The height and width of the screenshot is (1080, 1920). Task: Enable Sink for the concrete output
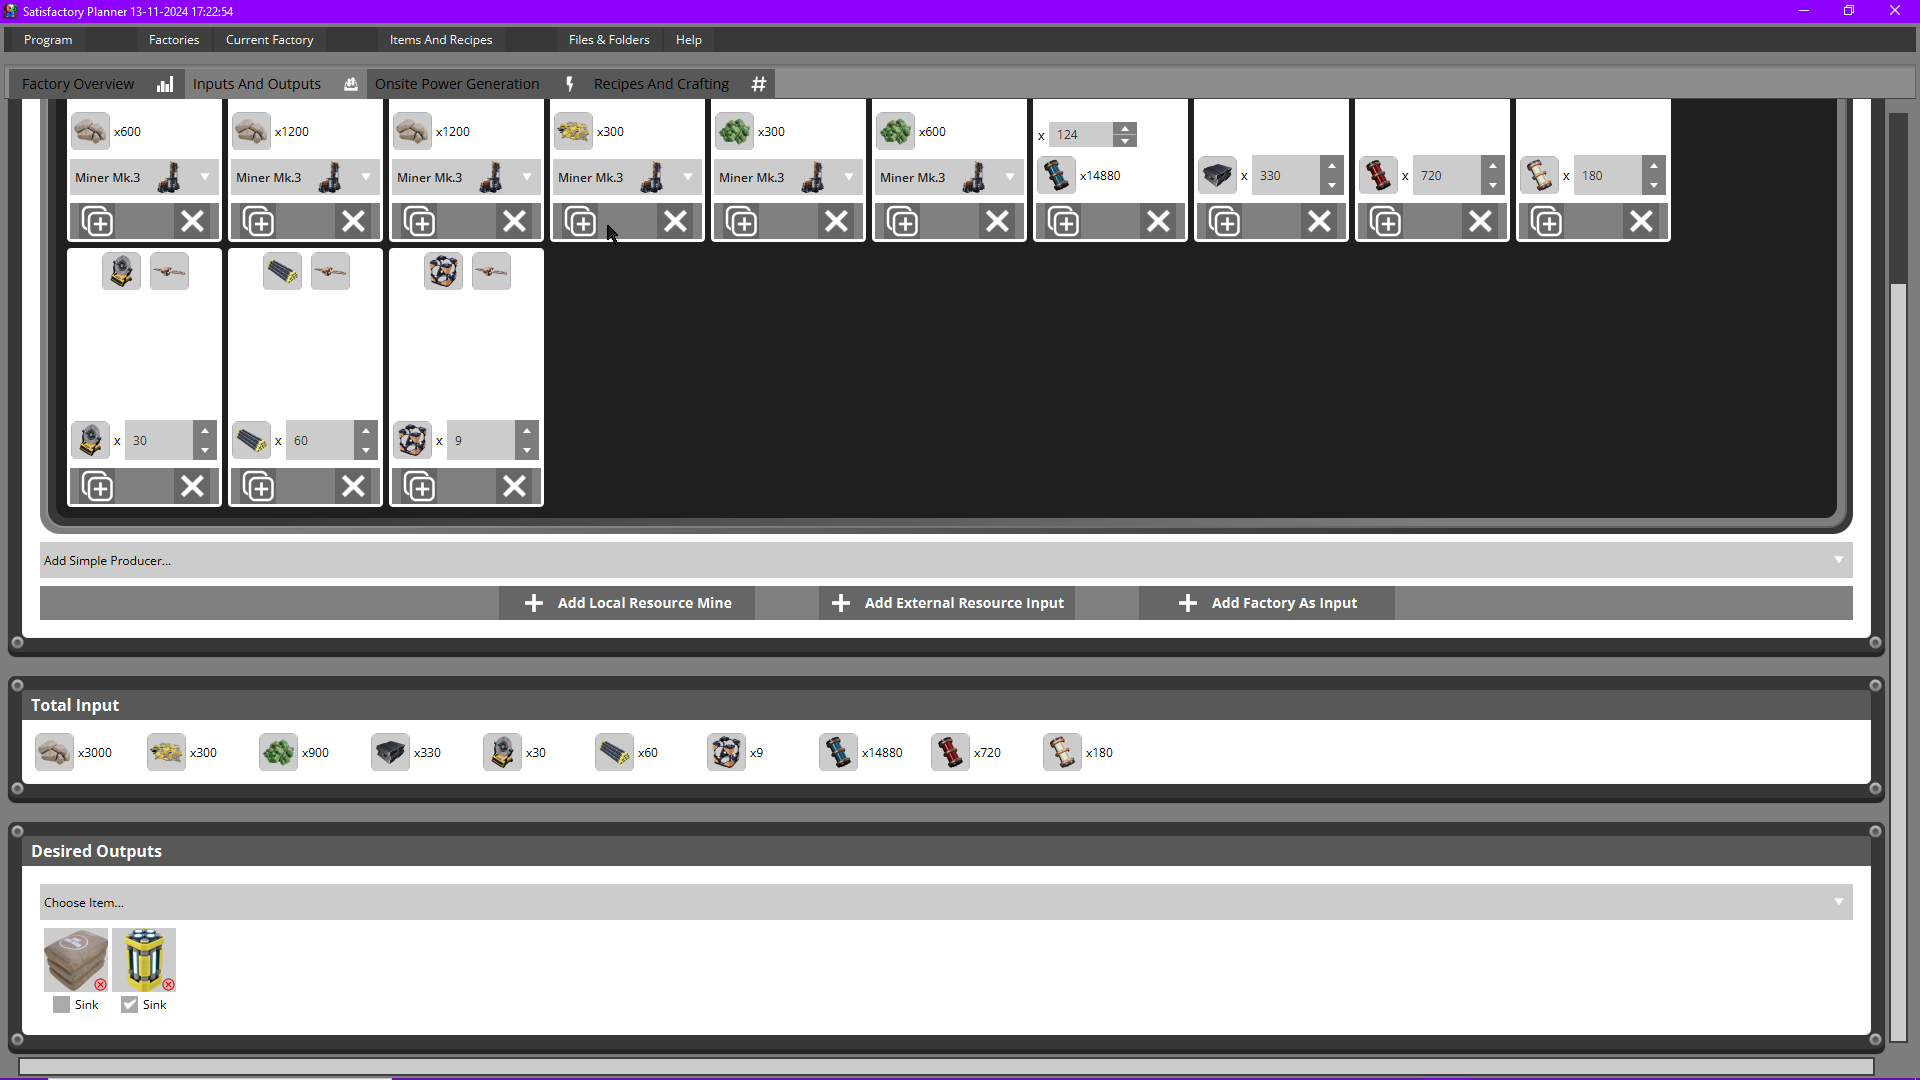(62, 1005)
